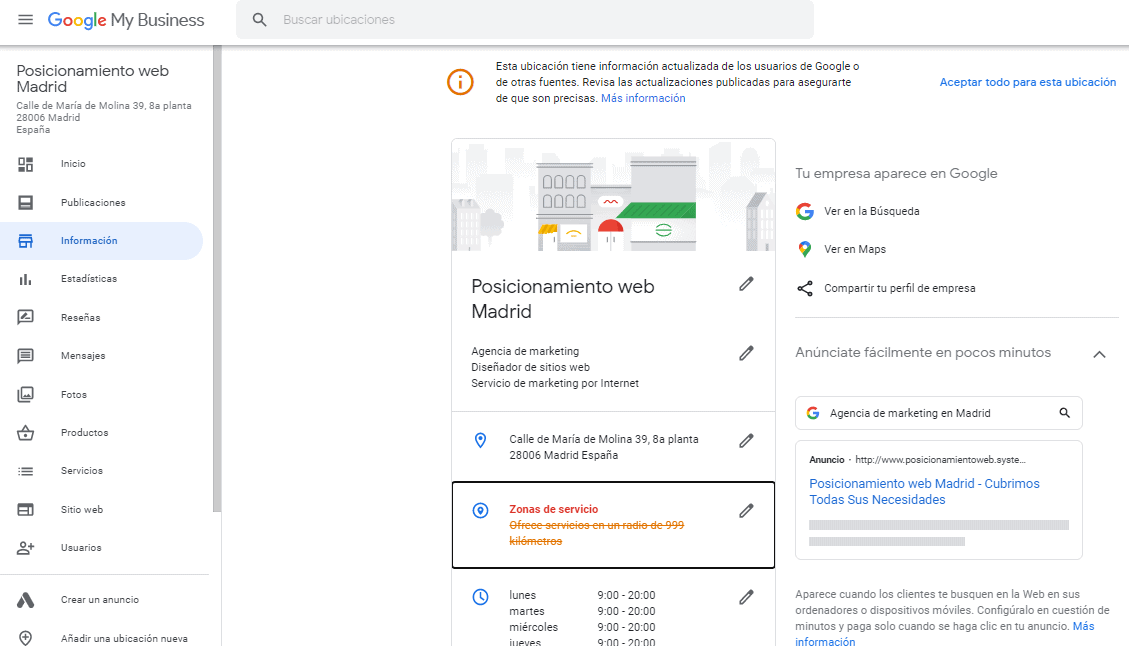Focus the Buscar ubicaciones search field
Image resolution: width=1129 pixels, height=646 pixels.
pos(525,19)
